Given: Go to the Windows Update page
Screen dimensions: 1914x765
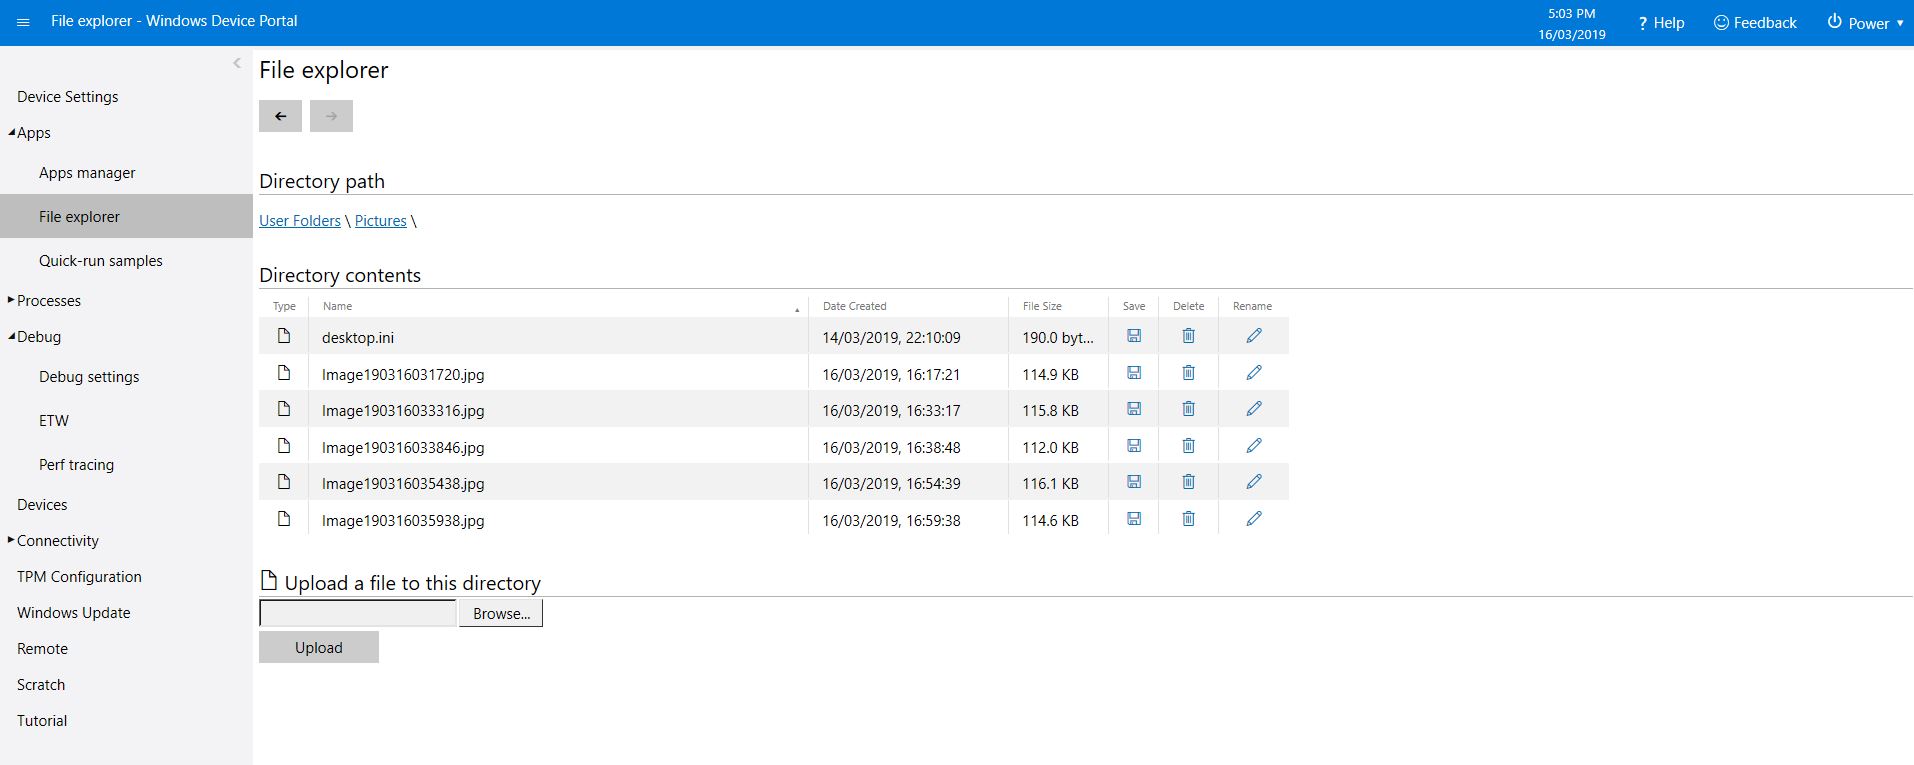Looking at the screenshot, I should tap(74, 613).
